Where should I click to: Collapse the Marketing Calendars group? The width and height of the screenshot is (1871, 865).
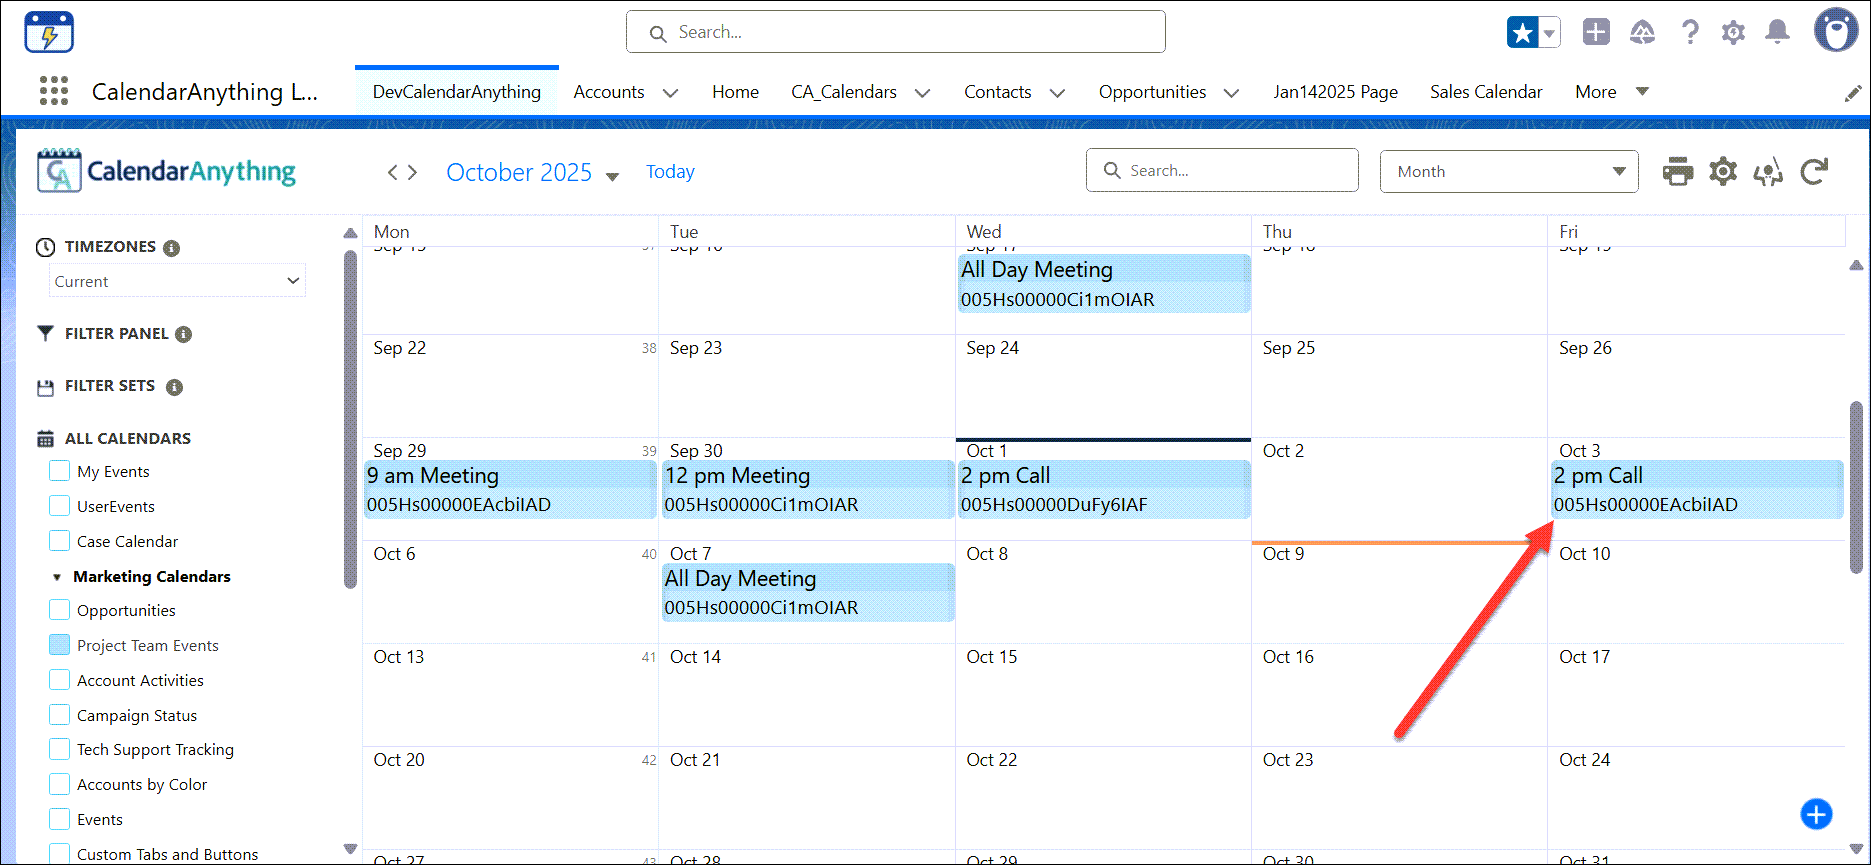coord(57,577)
